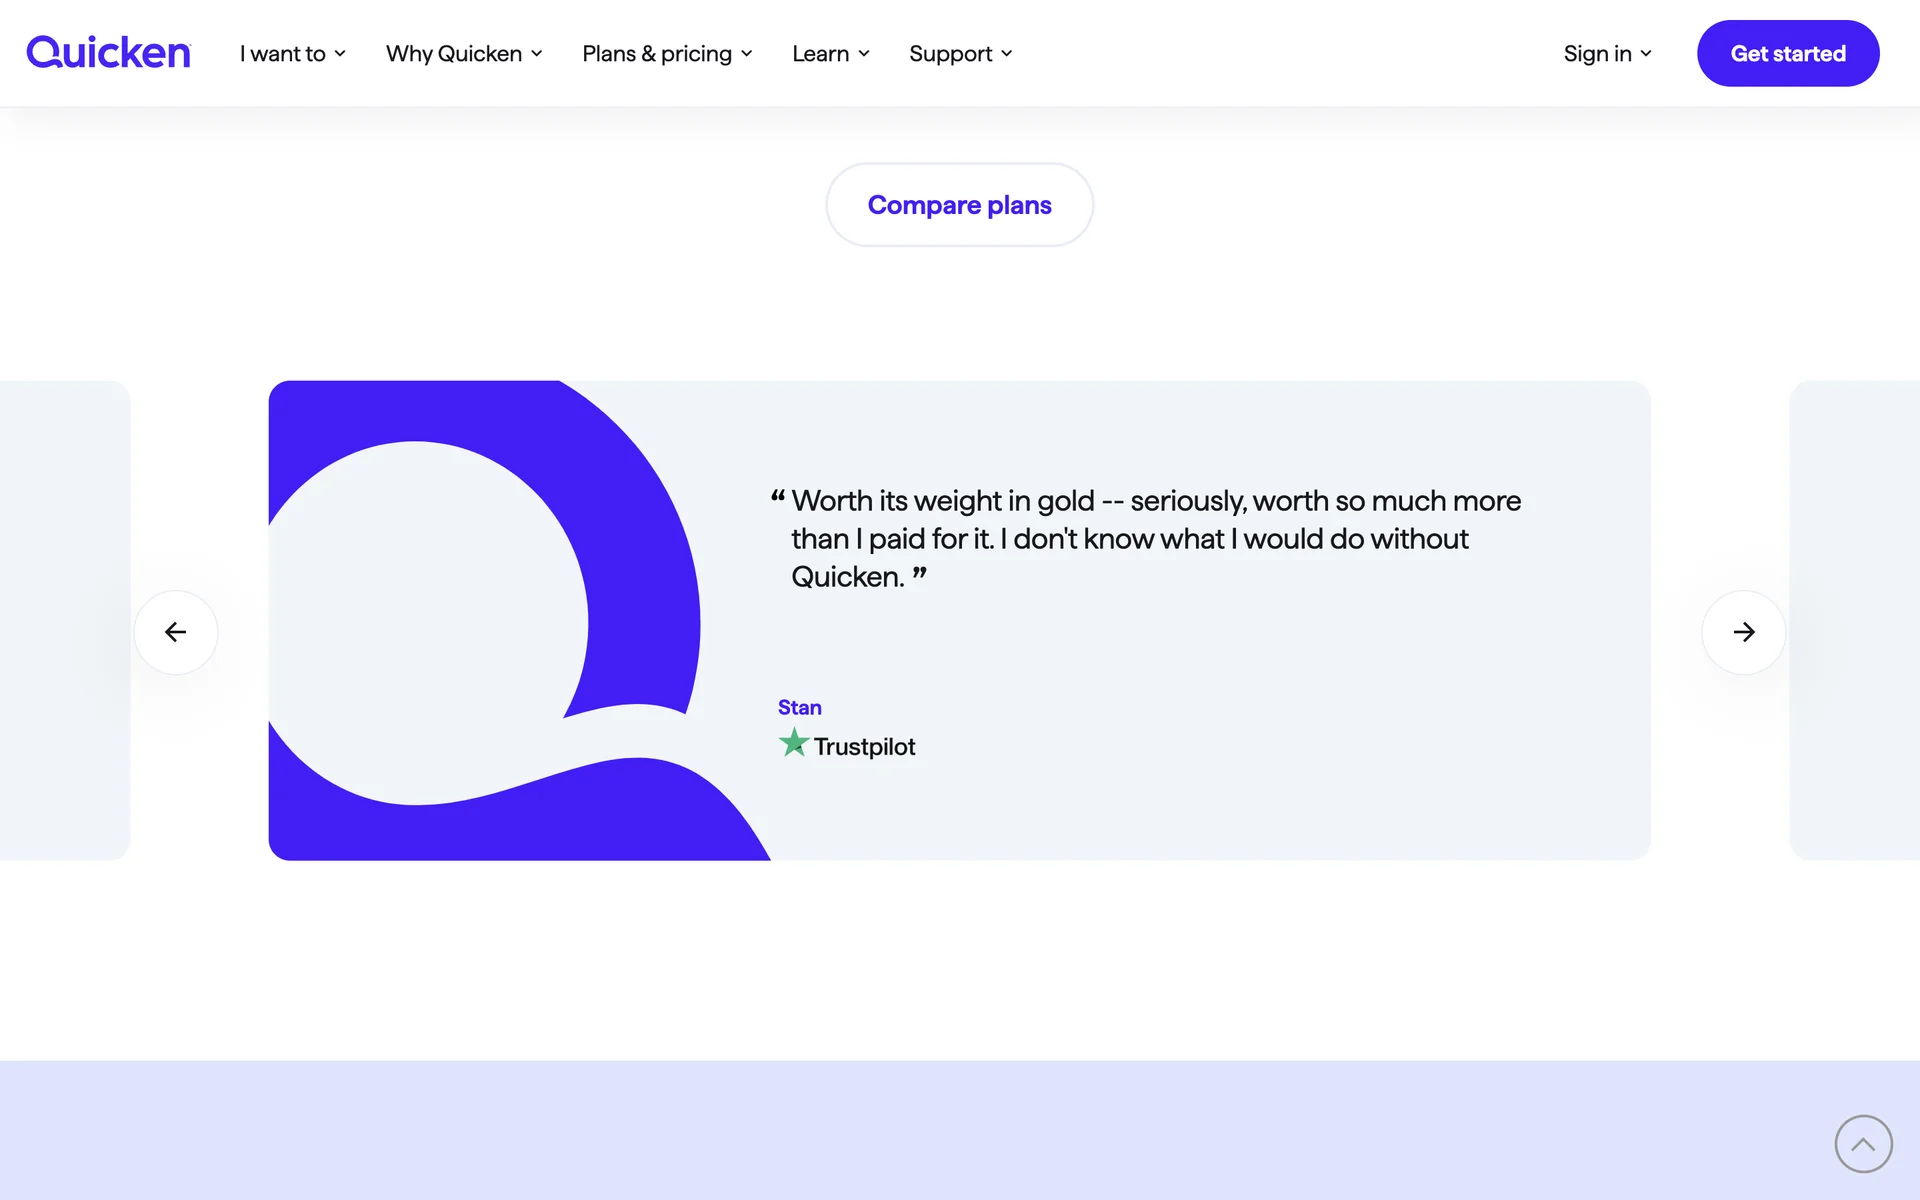Click the scroll-to-top chevron circle button
Image resolution: width=1920 pixels, height=1200 pixels.
(1863, 1144)
